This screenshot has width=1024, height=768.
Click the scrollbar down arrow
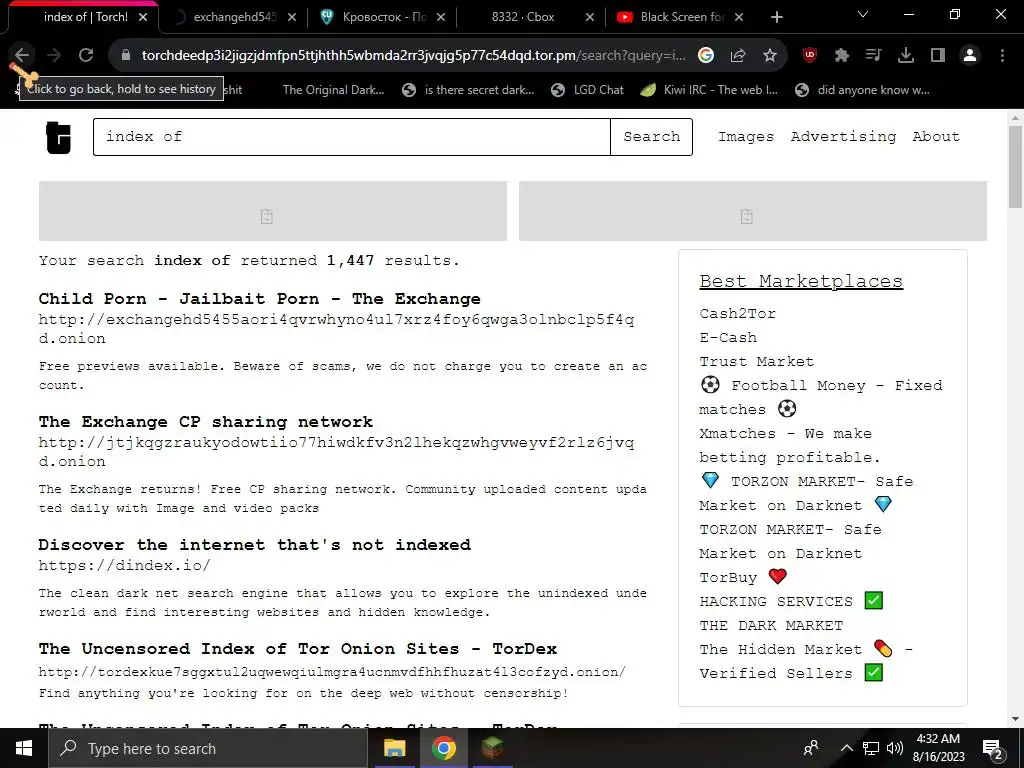[x=1015, y=719]
